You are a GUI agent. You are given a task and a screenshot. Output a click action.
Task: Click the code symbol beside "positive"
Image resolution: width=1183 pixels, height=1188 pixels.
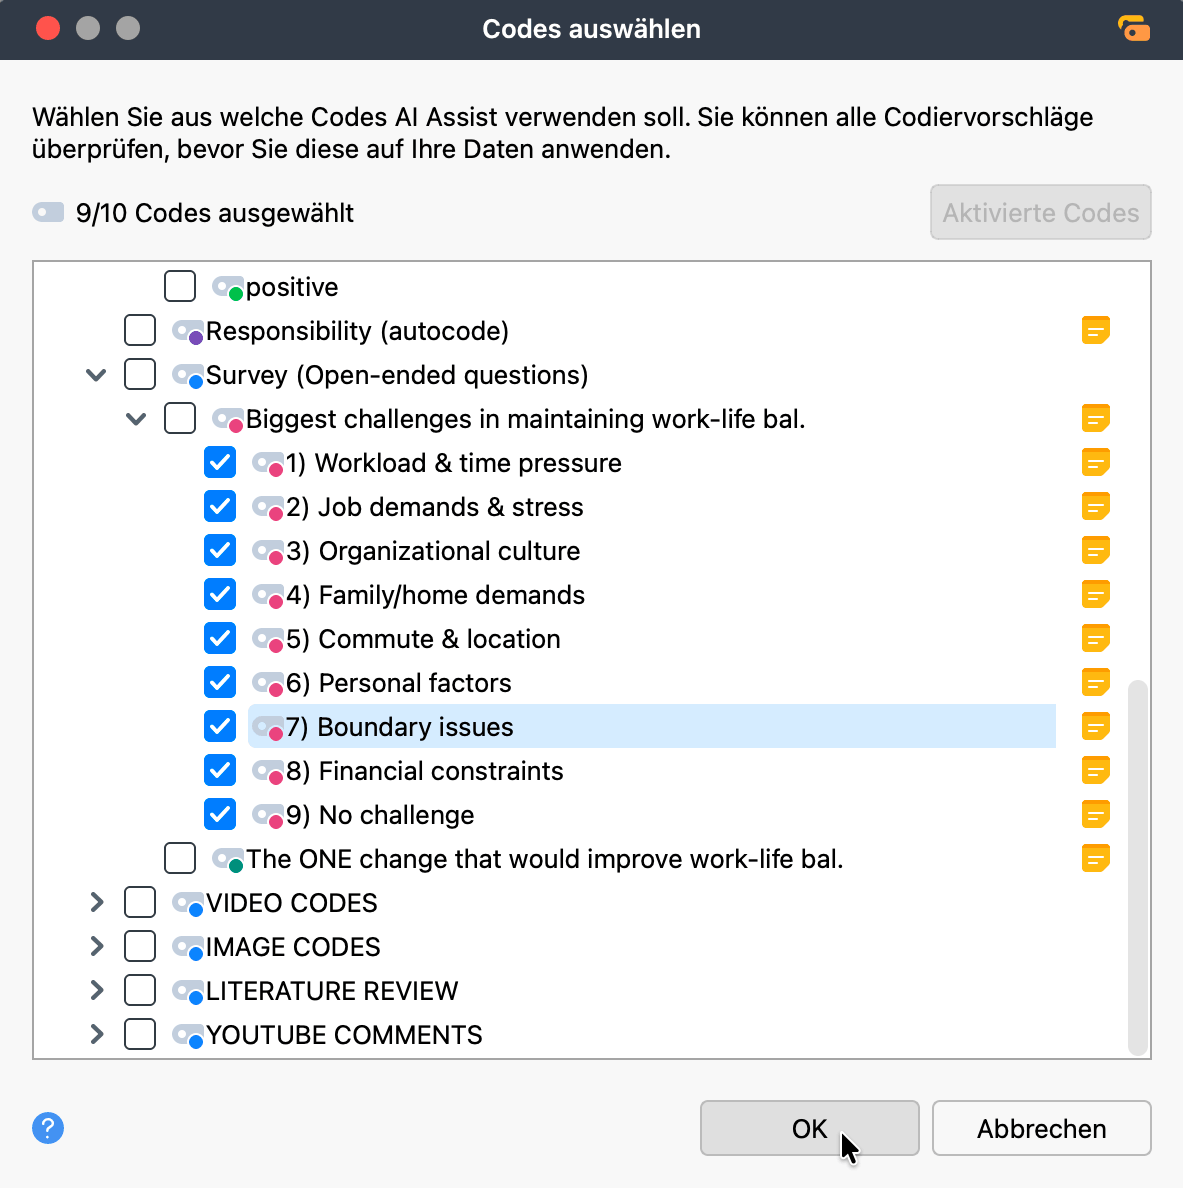[227, 286]
